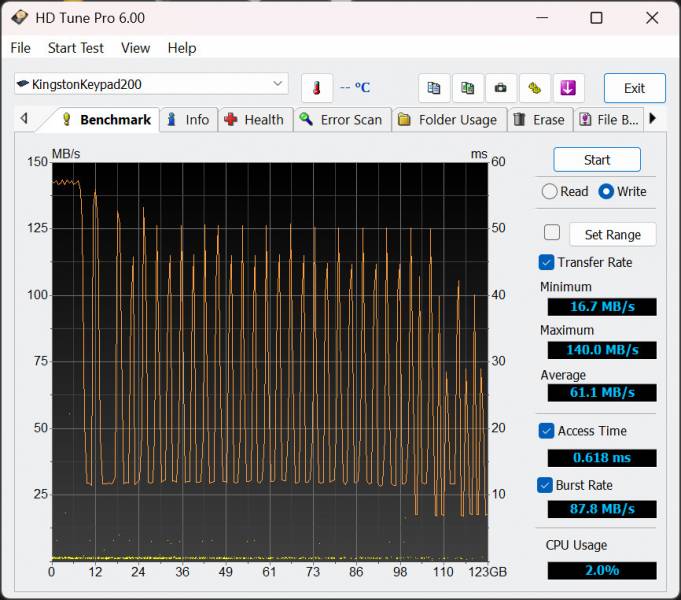This screenshot has height=600, width=681.
Task: Open the KingstonKeypad200 drive dropdown
Action: pos(151,84)
